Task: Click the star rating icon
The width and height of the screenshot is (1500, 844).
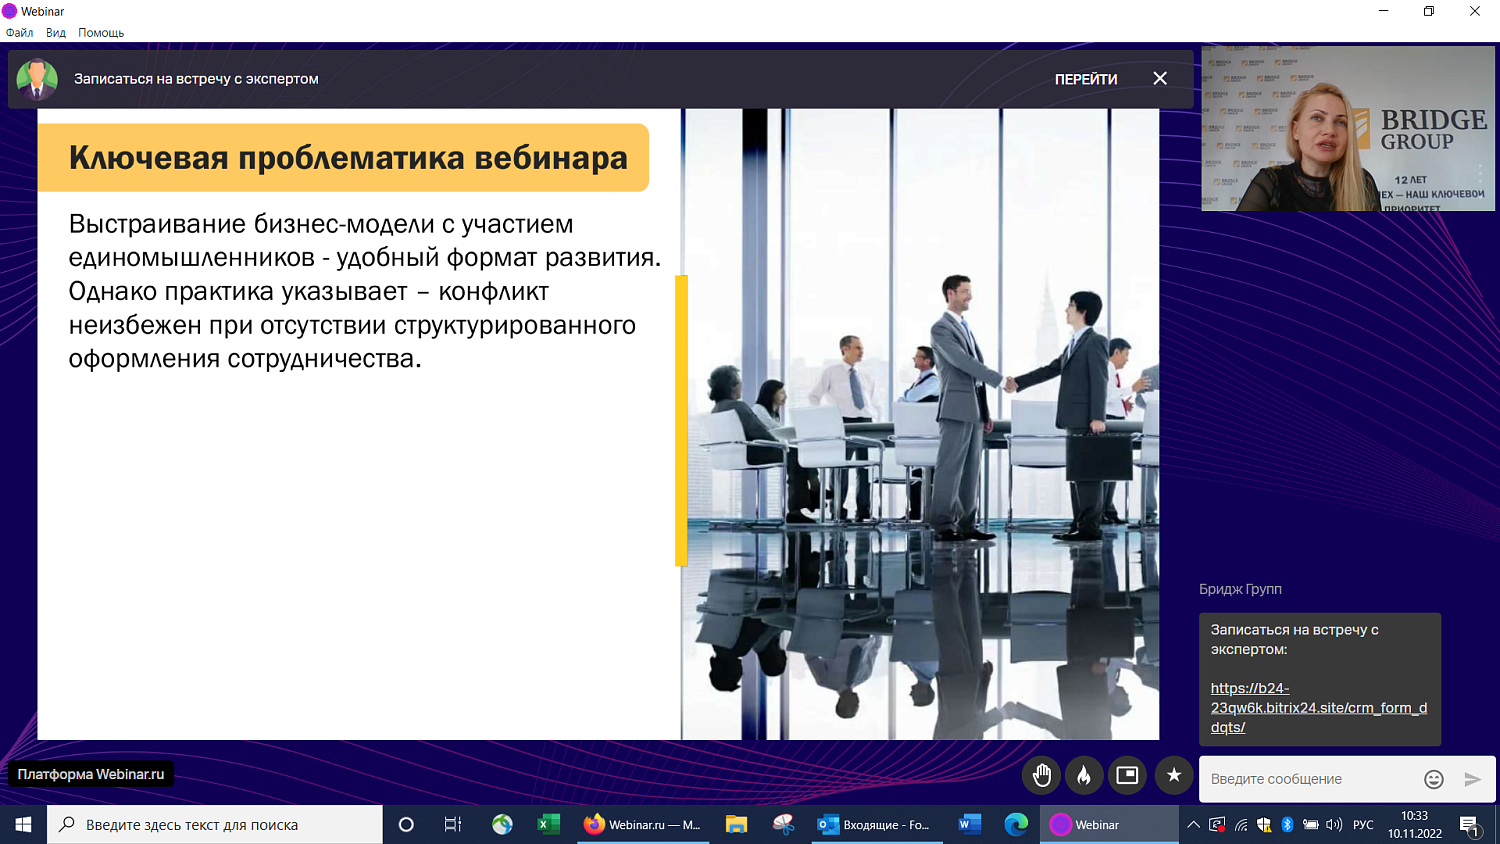Action: click(x=1174, y=776)
